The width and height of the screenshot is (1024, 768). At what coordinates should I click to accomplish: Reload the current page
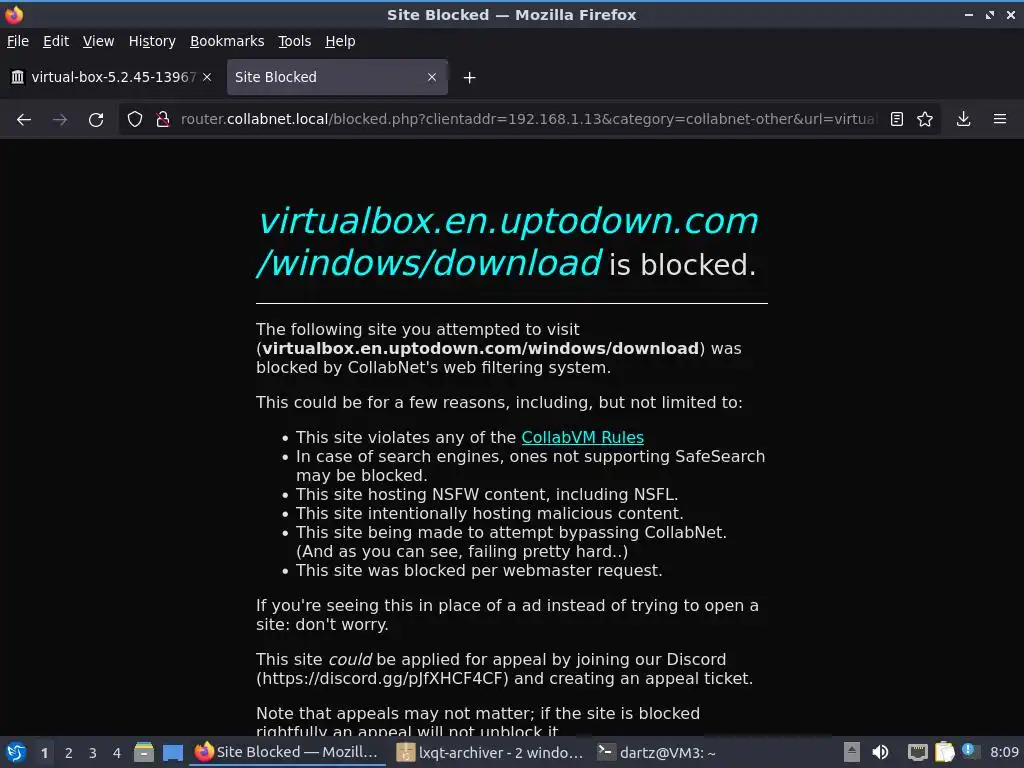click(96, 120)
